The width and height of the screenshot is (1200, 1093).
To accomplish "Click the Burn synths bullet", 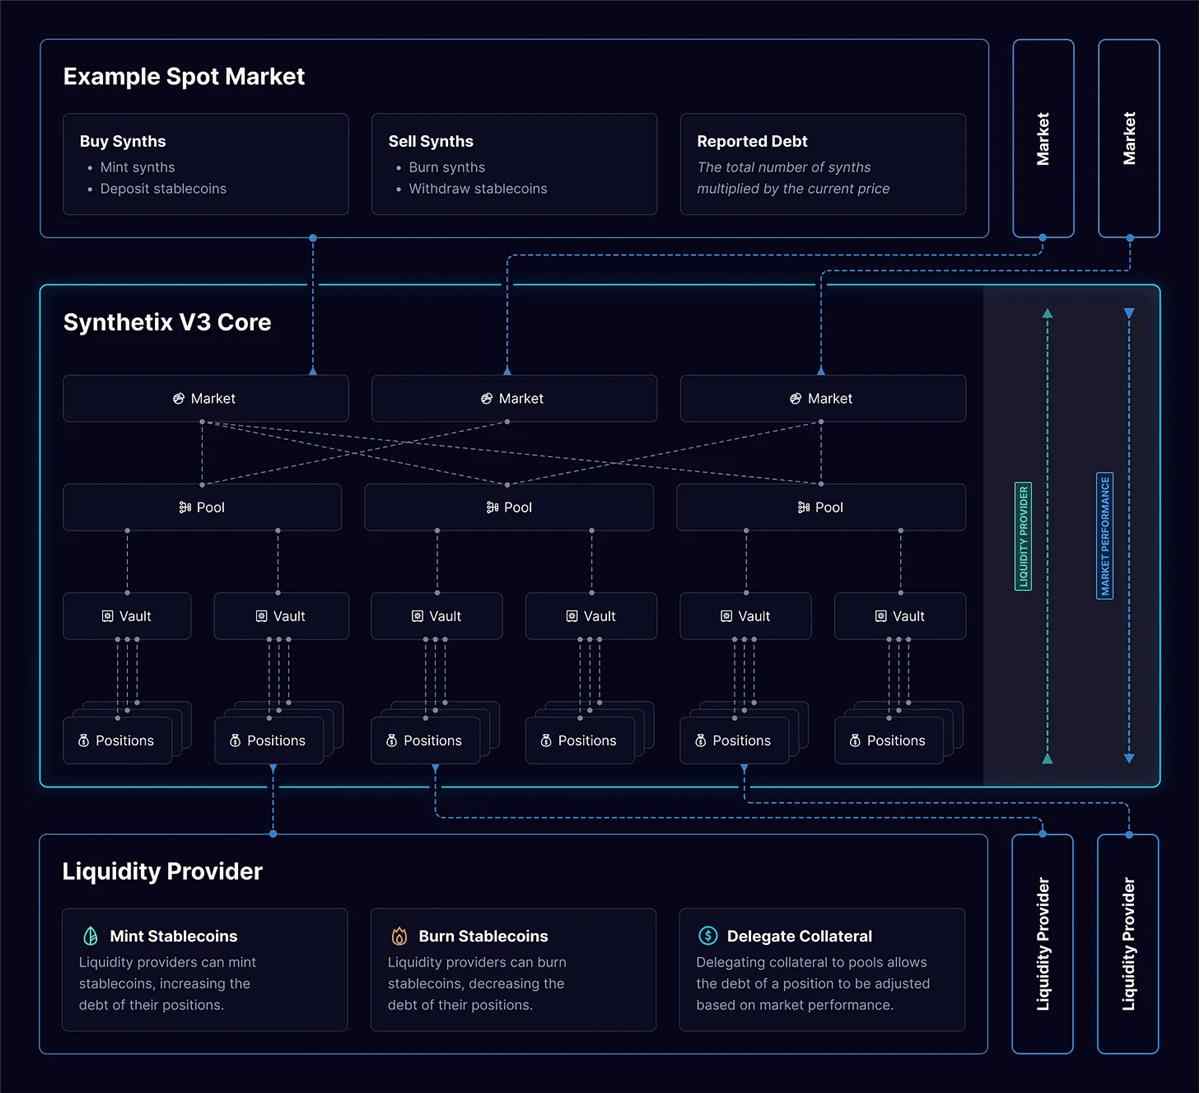I will [x=446, y=167].
